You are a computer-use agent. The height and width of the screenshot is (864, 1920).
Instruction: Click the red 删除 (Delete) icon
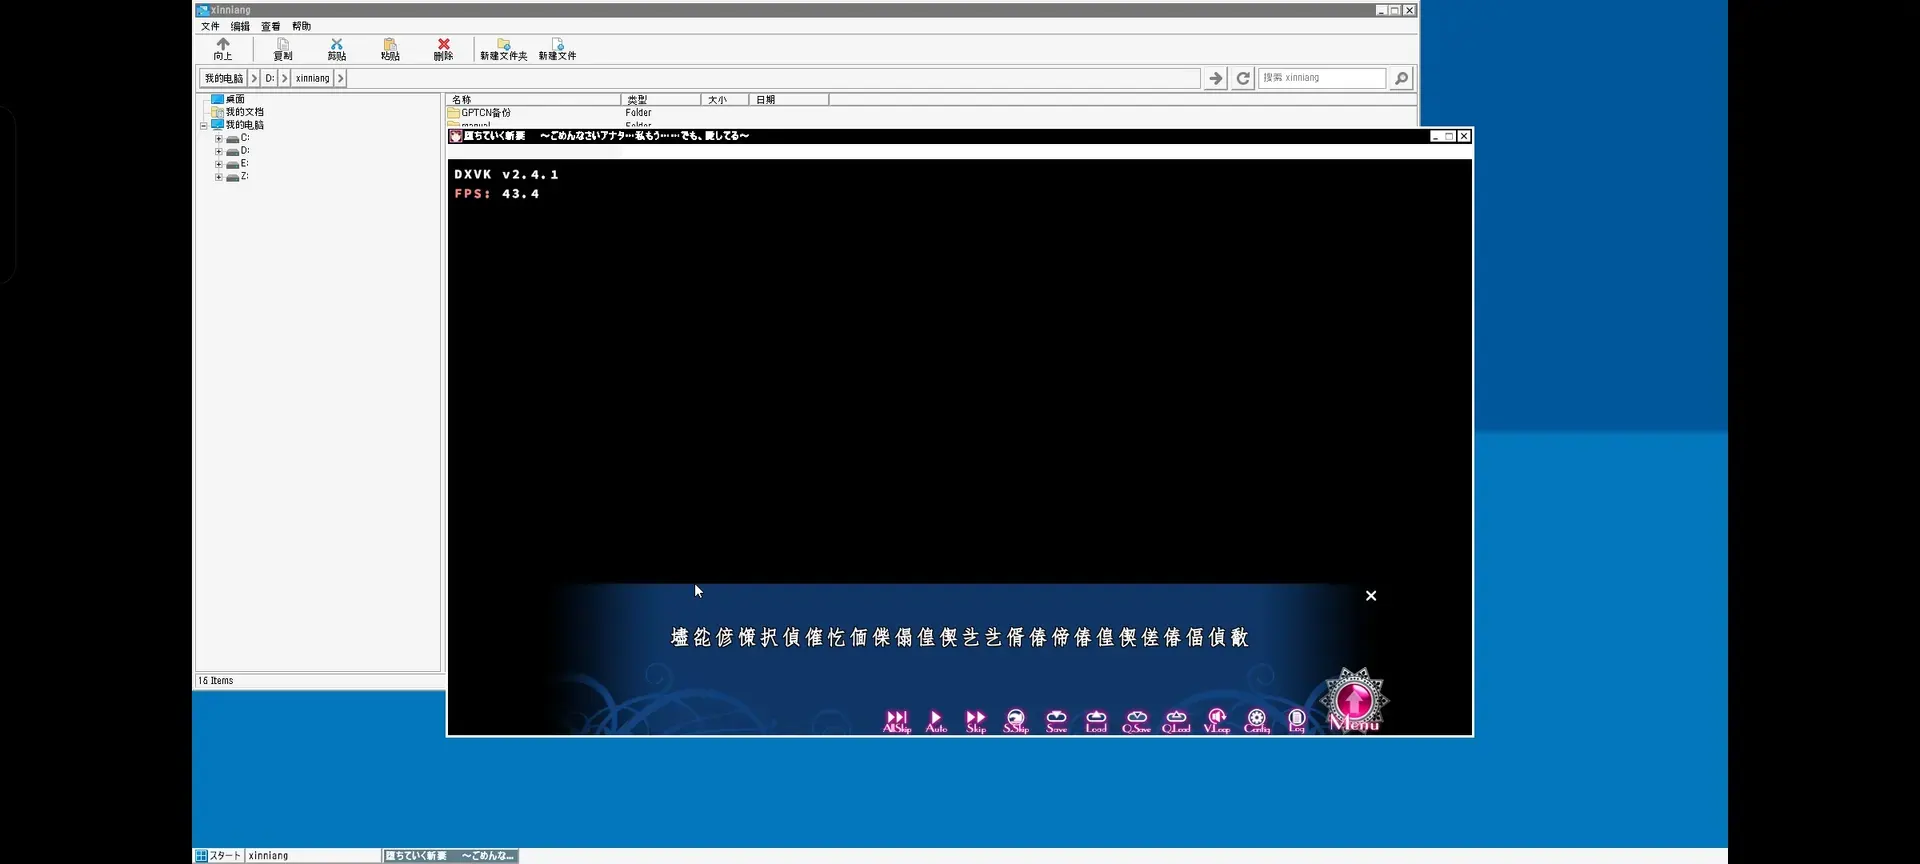click(443, 49)
